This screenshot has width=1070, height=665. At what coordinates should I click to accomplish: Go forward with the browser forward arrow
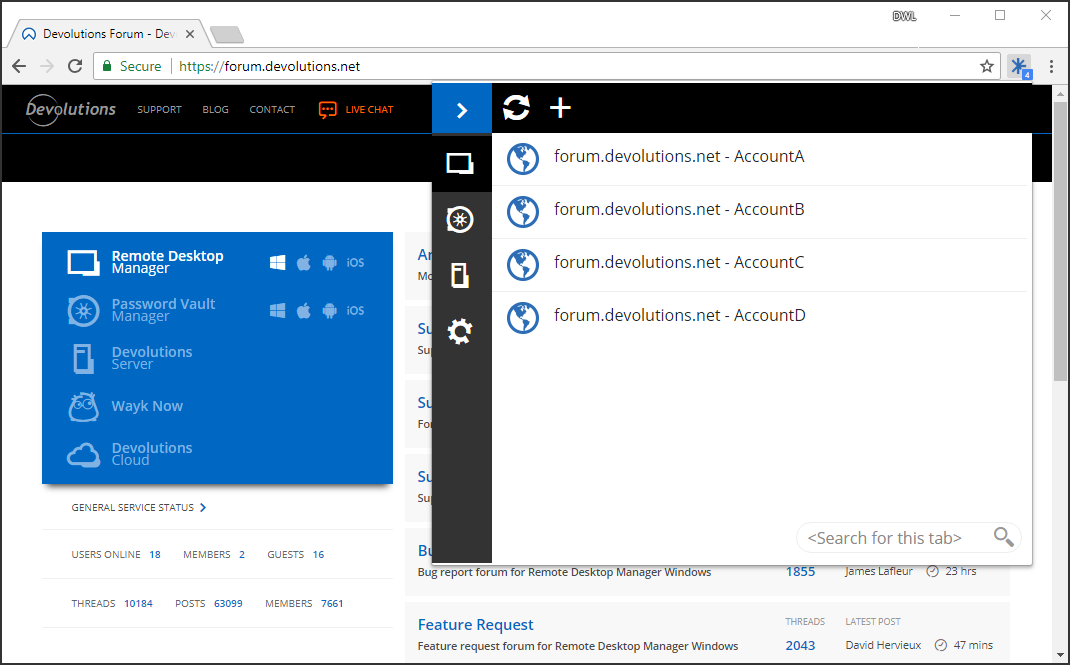tap(47, 66)
